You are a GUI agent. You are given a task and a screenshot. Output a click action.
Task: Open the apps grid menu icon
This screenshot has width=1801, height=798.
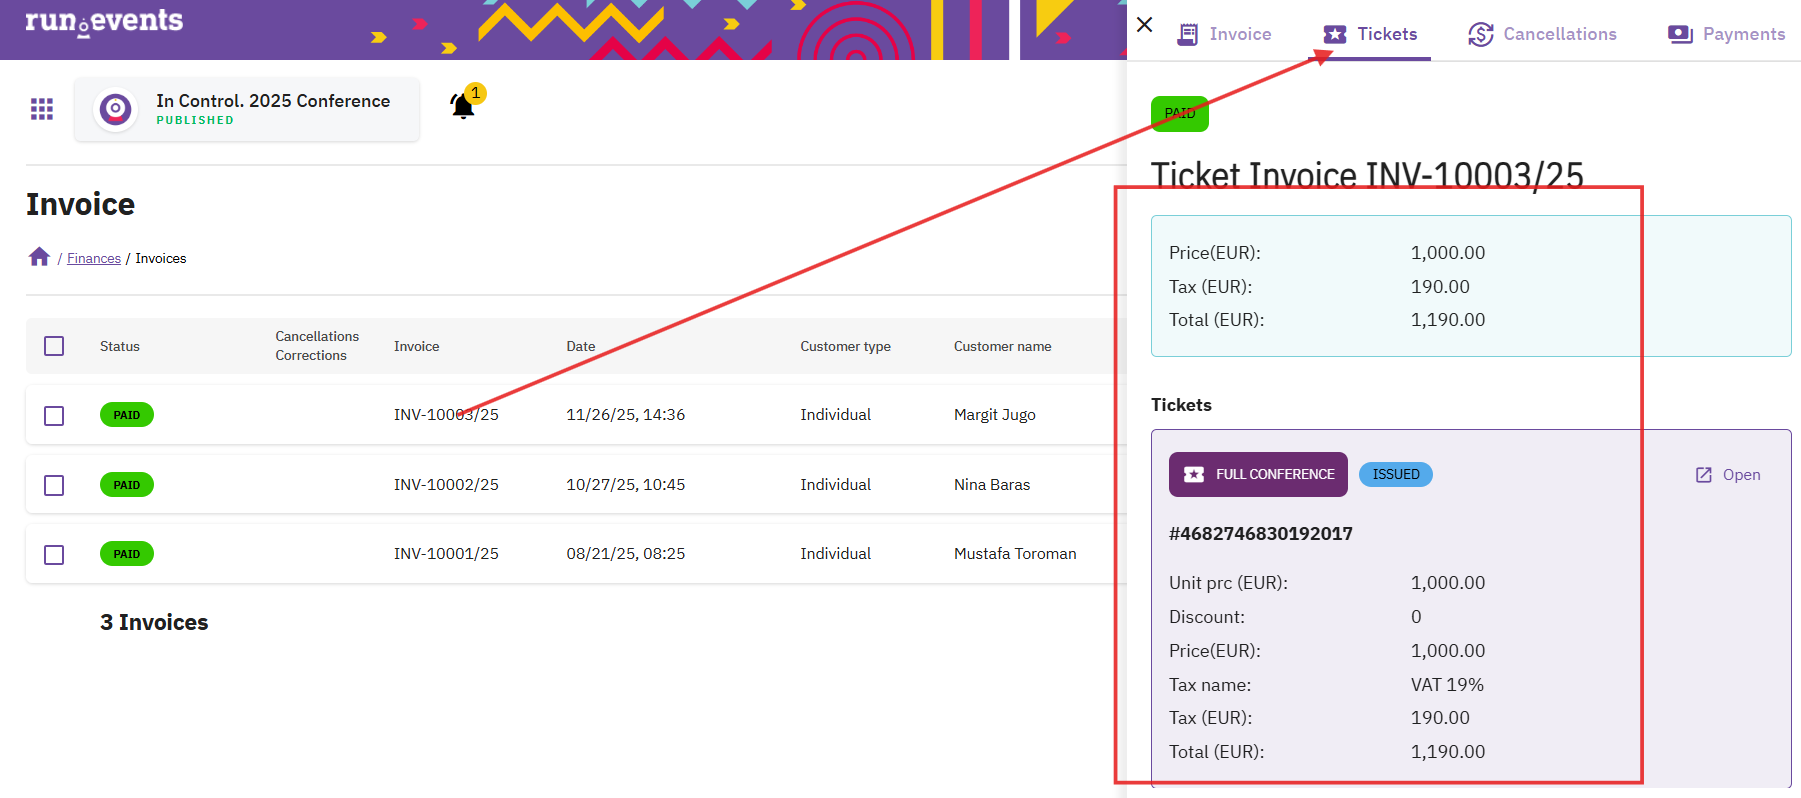click(x=42, y=109)
